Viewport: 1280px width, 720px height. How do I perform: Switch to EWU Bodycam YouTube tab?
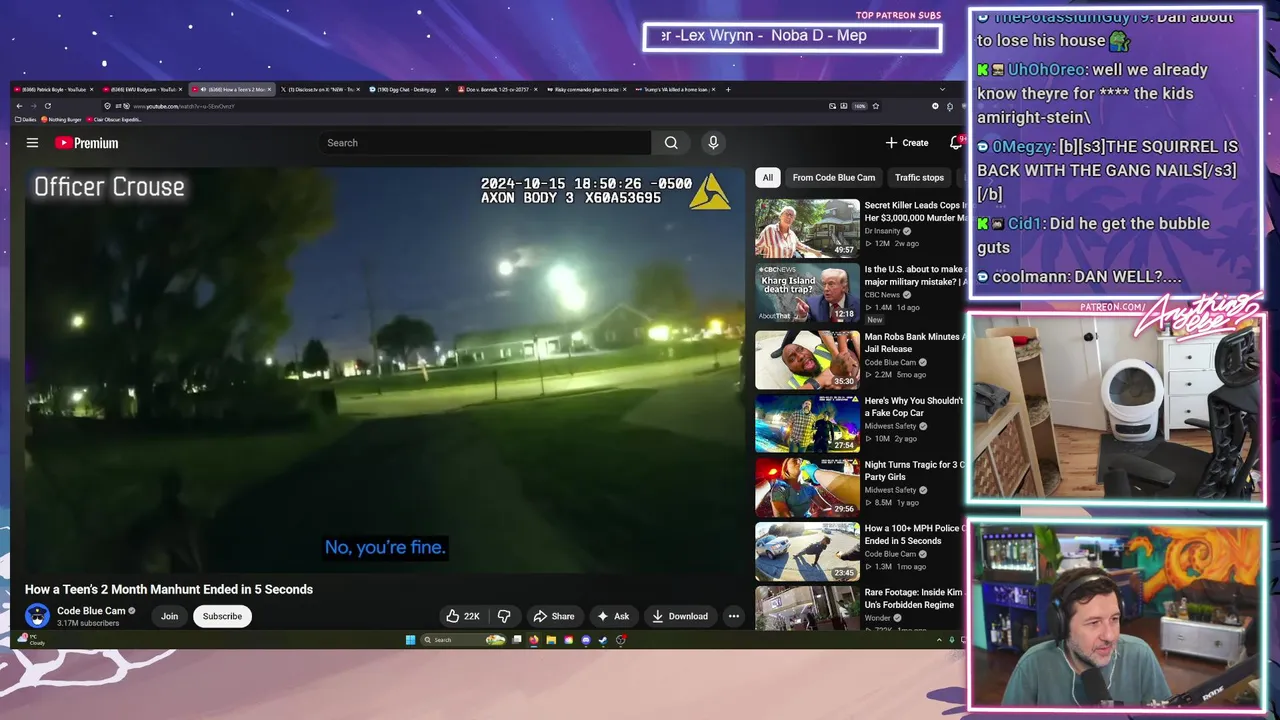coord(141,89)
